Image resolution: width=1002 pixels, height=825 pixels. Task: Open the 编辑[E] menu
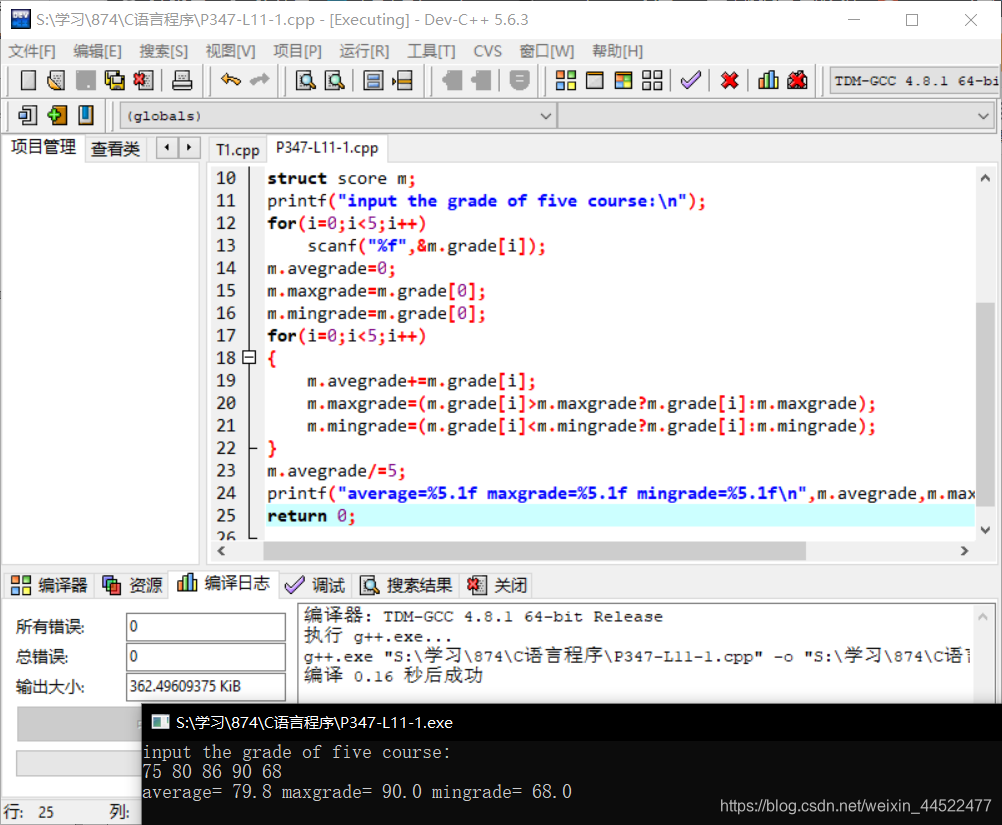click(97, 51)
